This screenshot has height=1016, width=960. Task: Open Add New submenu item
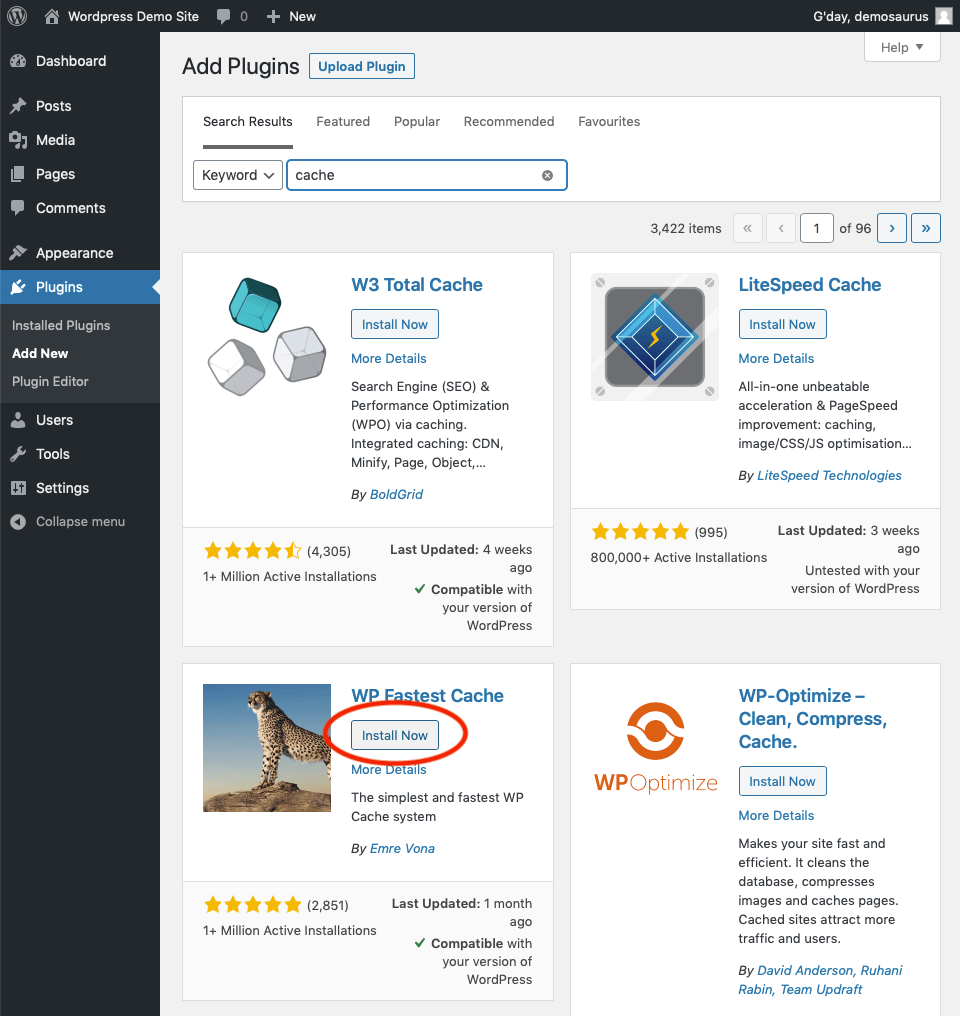pyautogui.click(x=40, y=353)
